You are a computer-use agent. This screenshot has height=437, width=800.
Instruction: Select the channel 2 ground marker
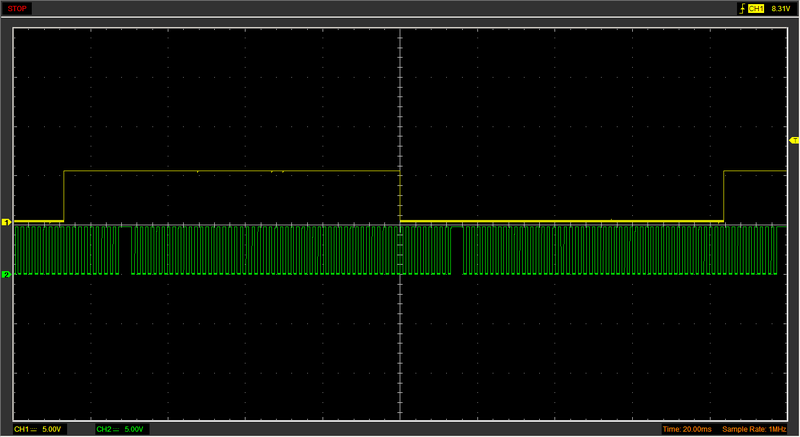tap(6, 274)
